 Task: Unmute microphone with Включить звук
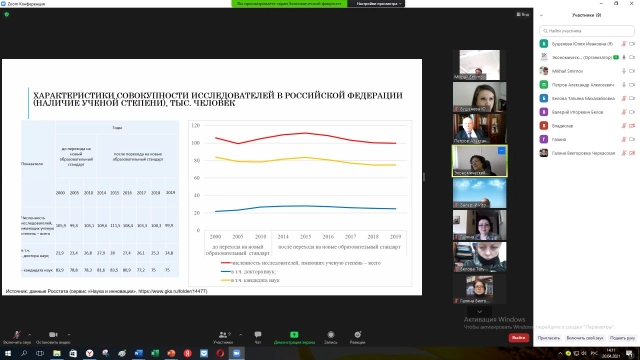point(17,337)
